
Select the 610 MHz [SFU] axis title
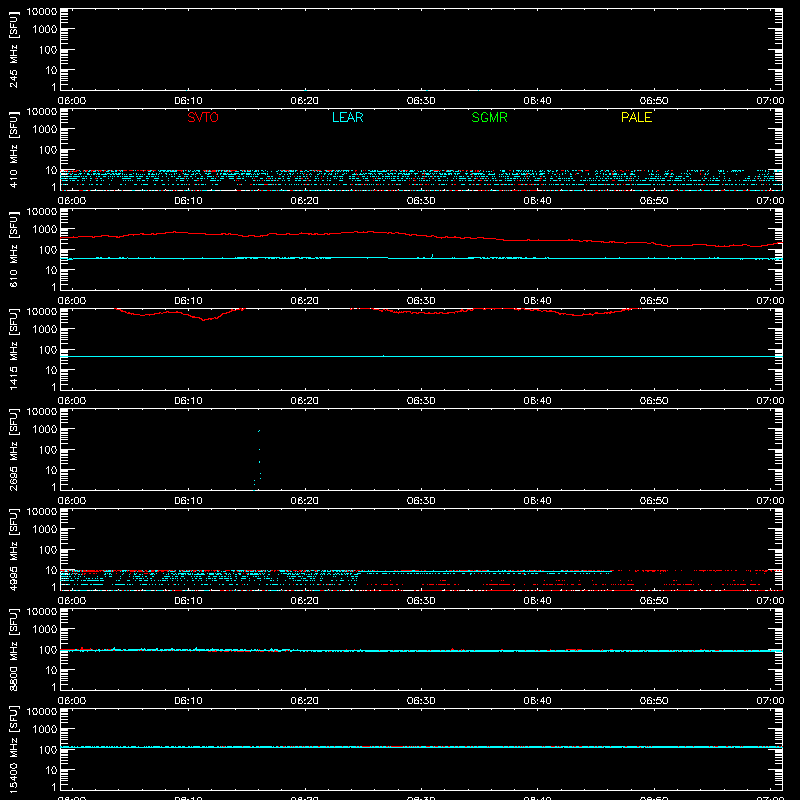13,249
